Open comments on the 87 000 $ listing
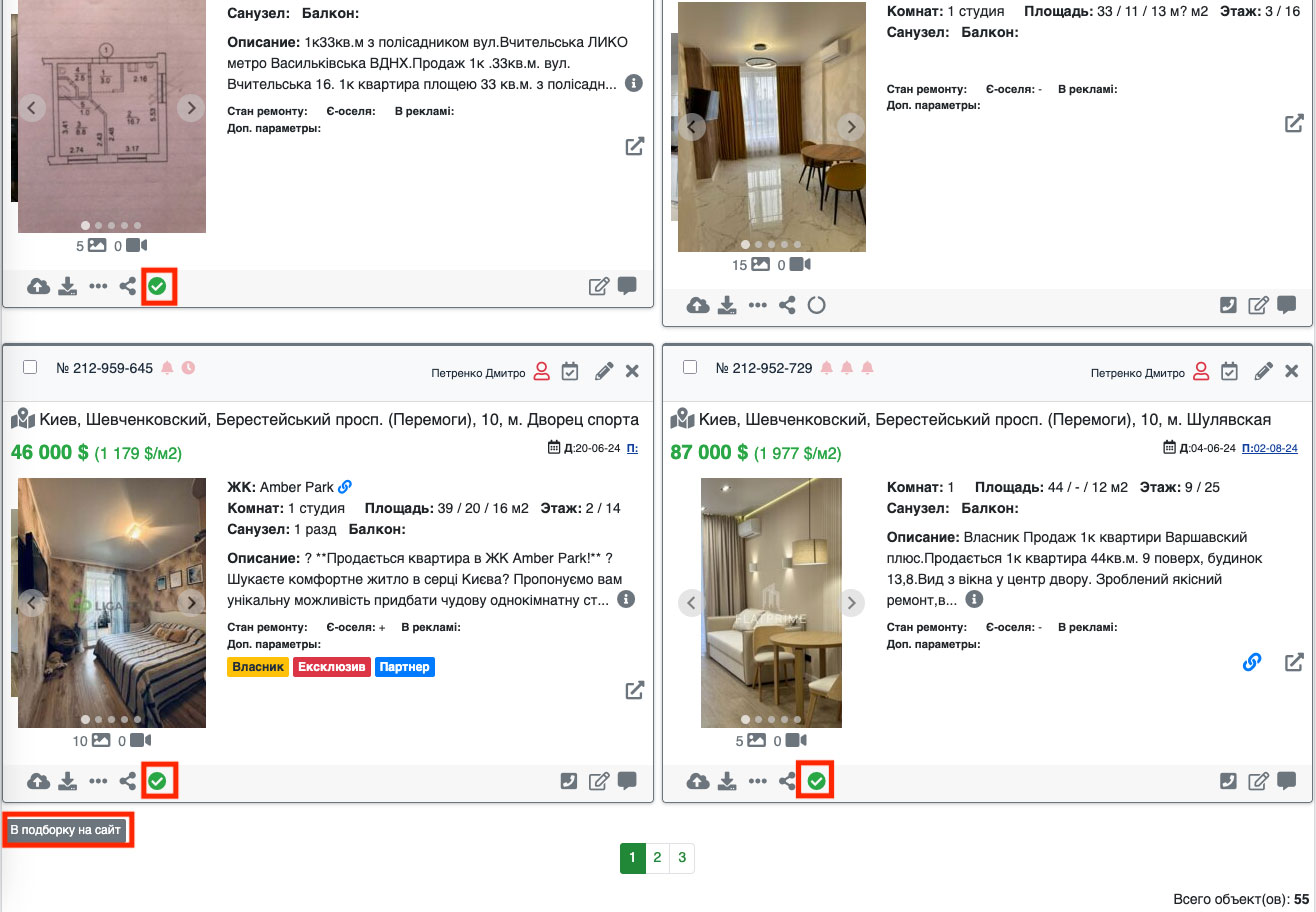This screenshot has width=1316, height=912. 1287,781
